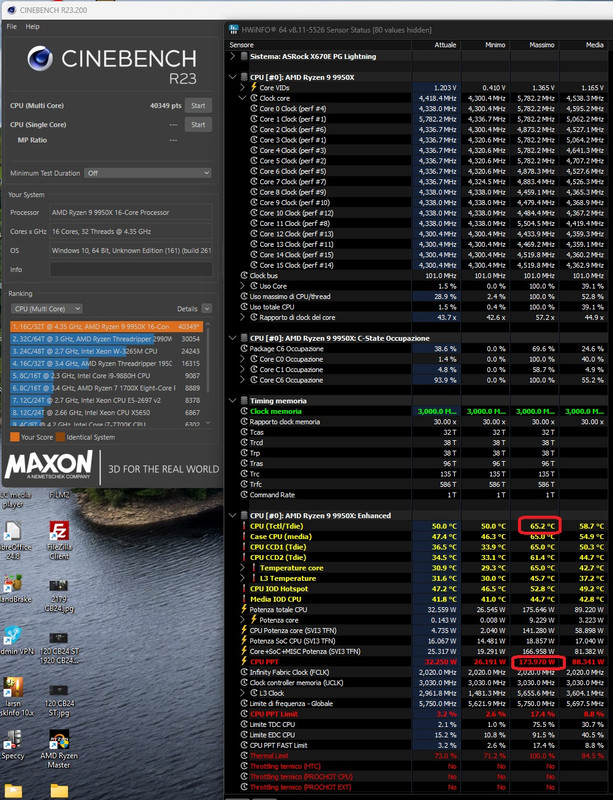
Task: Open the CPU (Multi Core) ranking dropdown
Action: point(46,309)
